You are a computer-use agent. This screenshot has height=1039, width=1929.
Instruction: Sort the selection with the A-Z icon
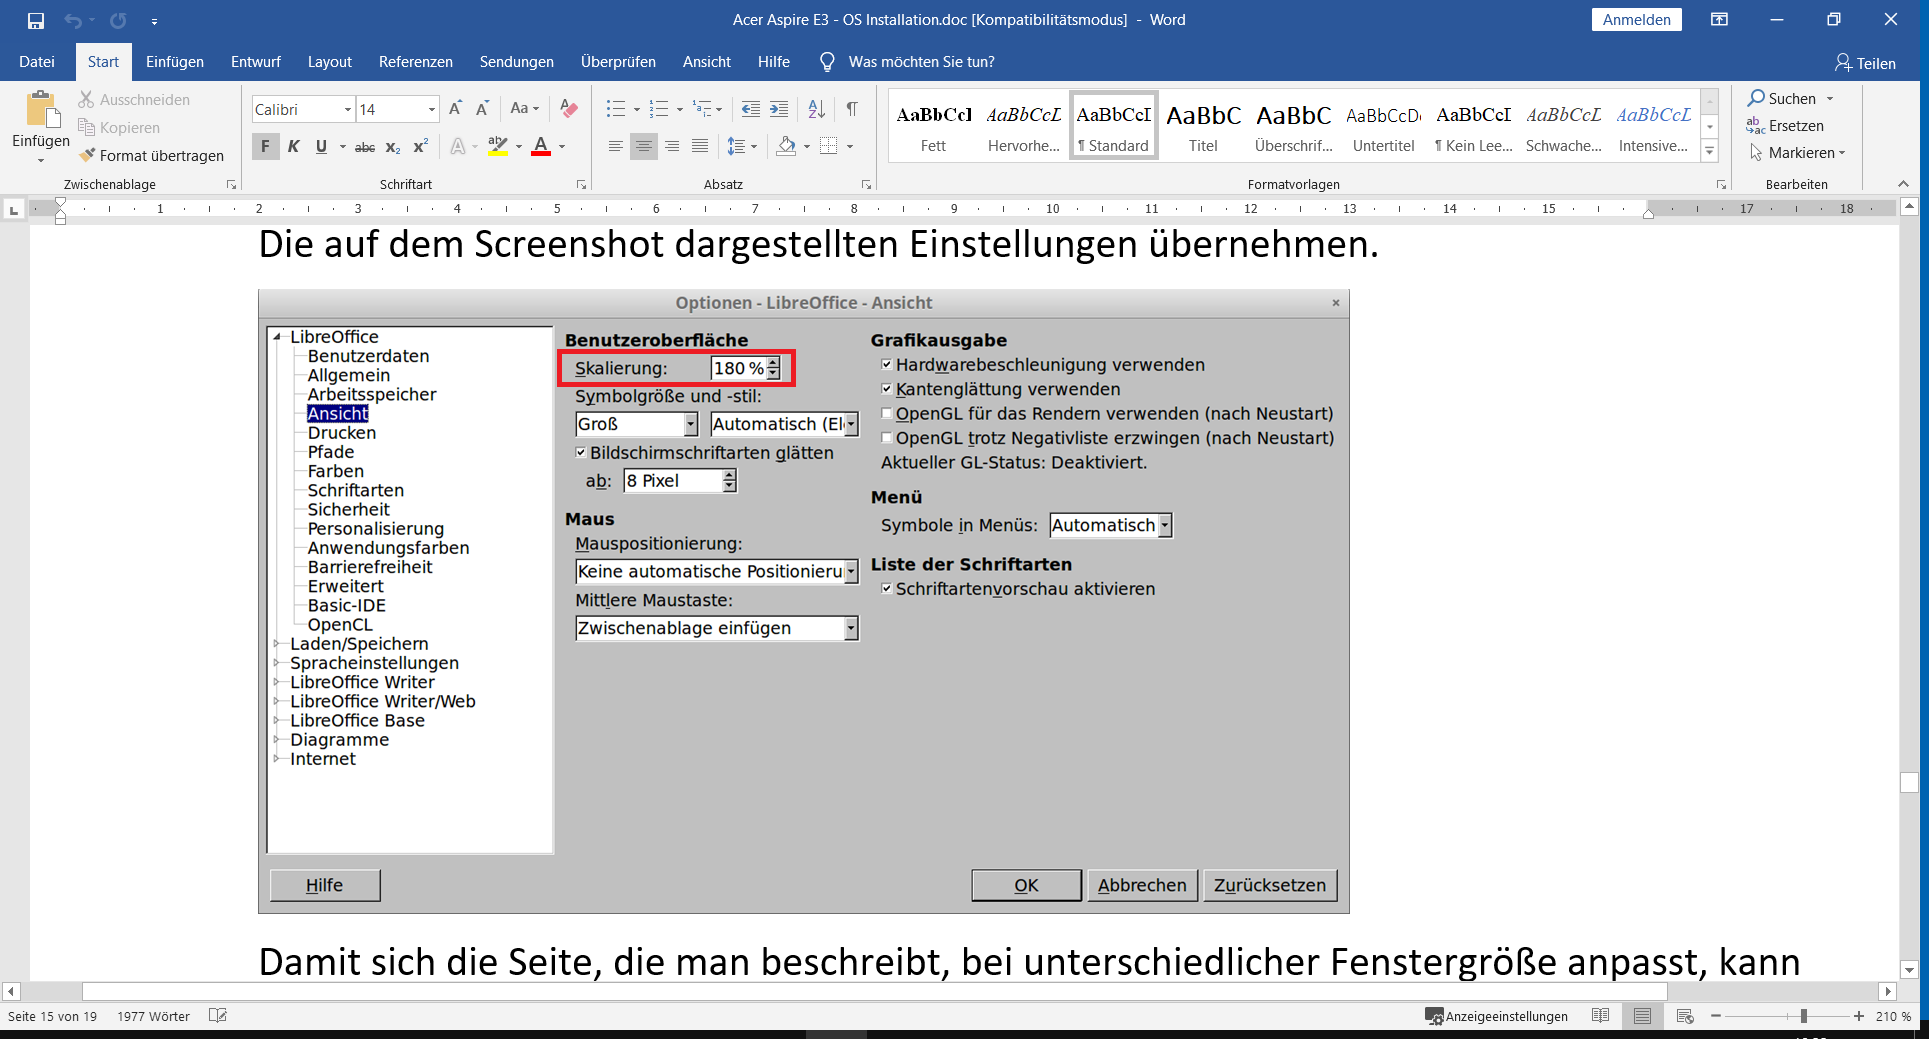[816, 108]
